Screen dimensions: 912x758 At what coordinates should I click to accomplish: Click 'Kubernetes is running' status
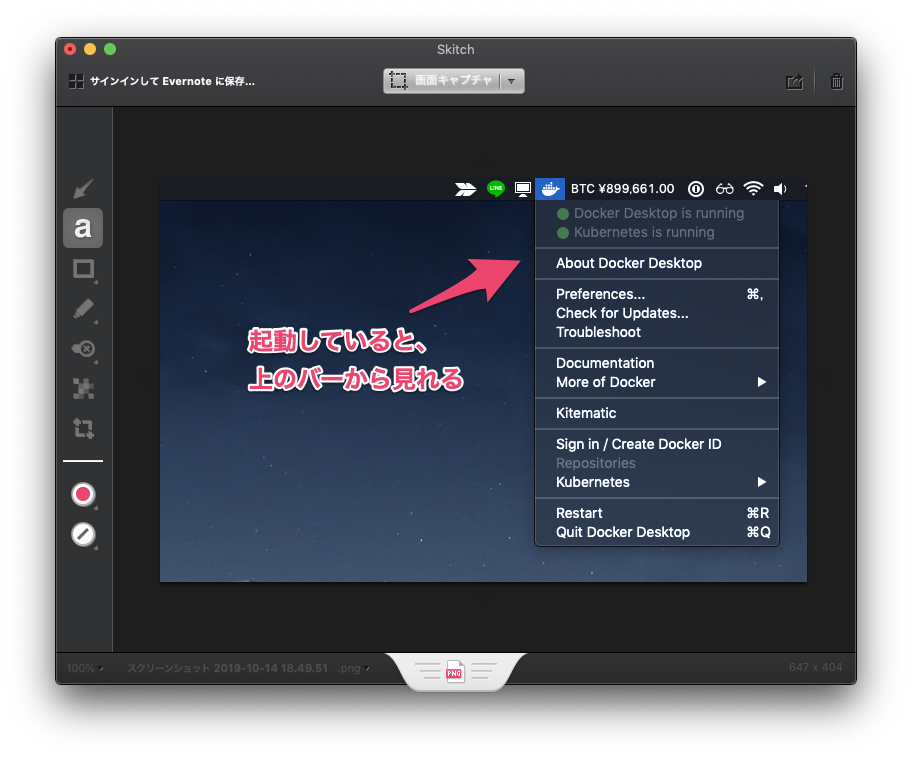click(657, 233)
